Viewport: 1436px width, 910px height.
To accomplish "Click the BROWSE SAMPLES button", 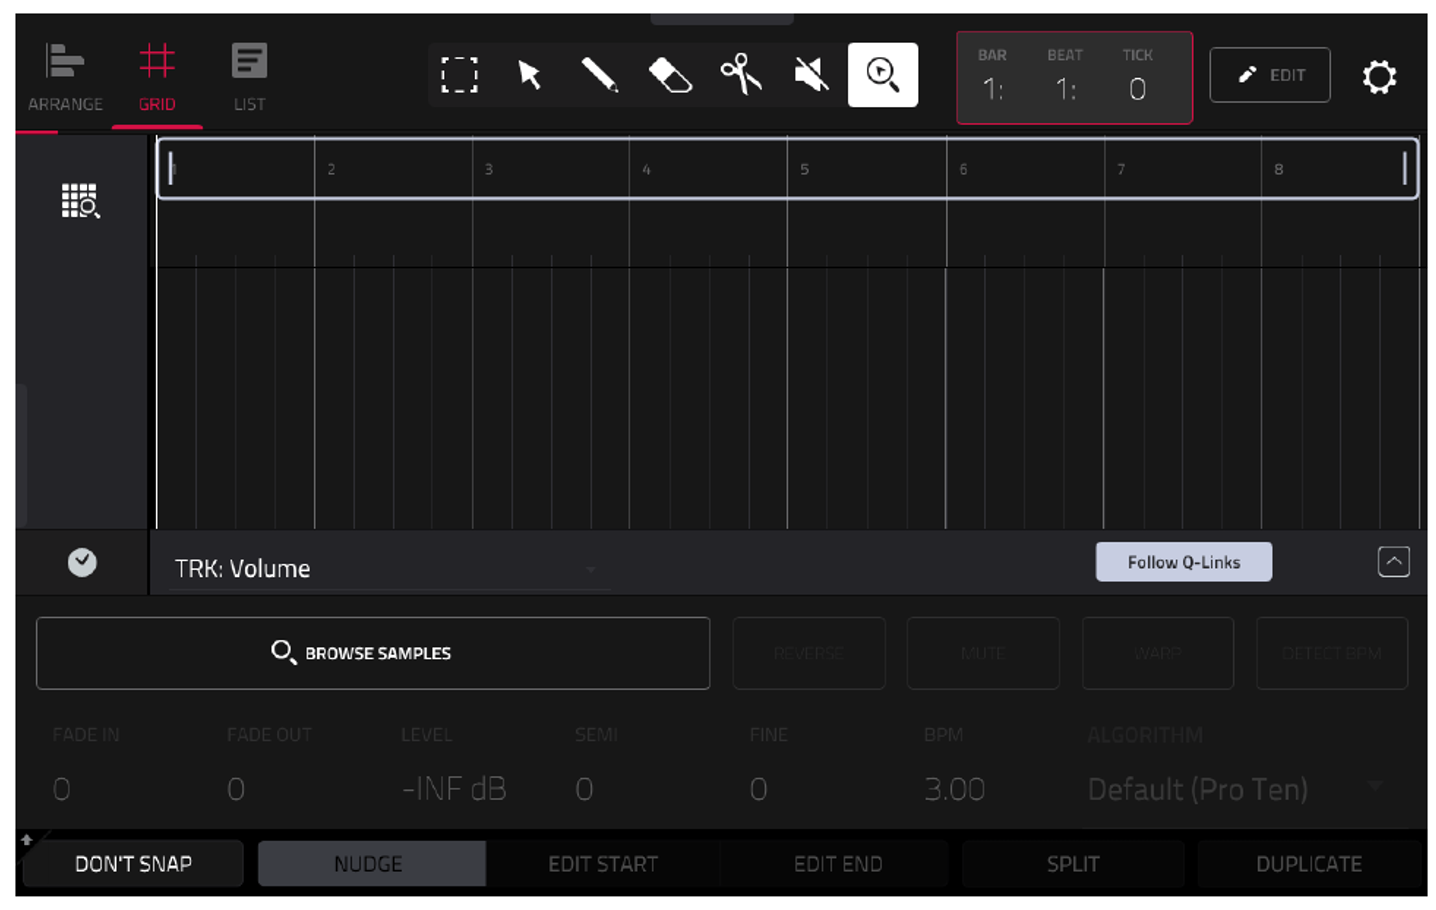I will coord(373,653).
